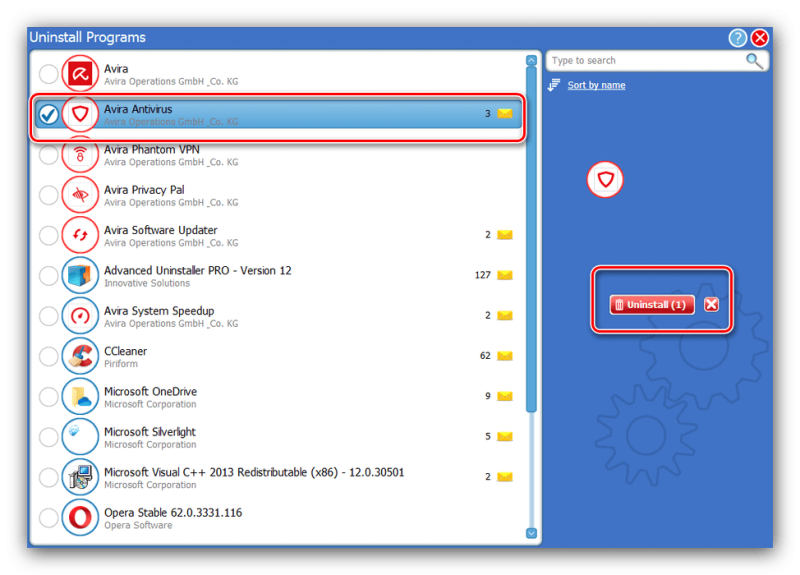Image resolution: width=800 pixels, height=575 pixels.
Task: Open reviews envelope for Visual C++ 2013
Action: click(x=505, y=477)
